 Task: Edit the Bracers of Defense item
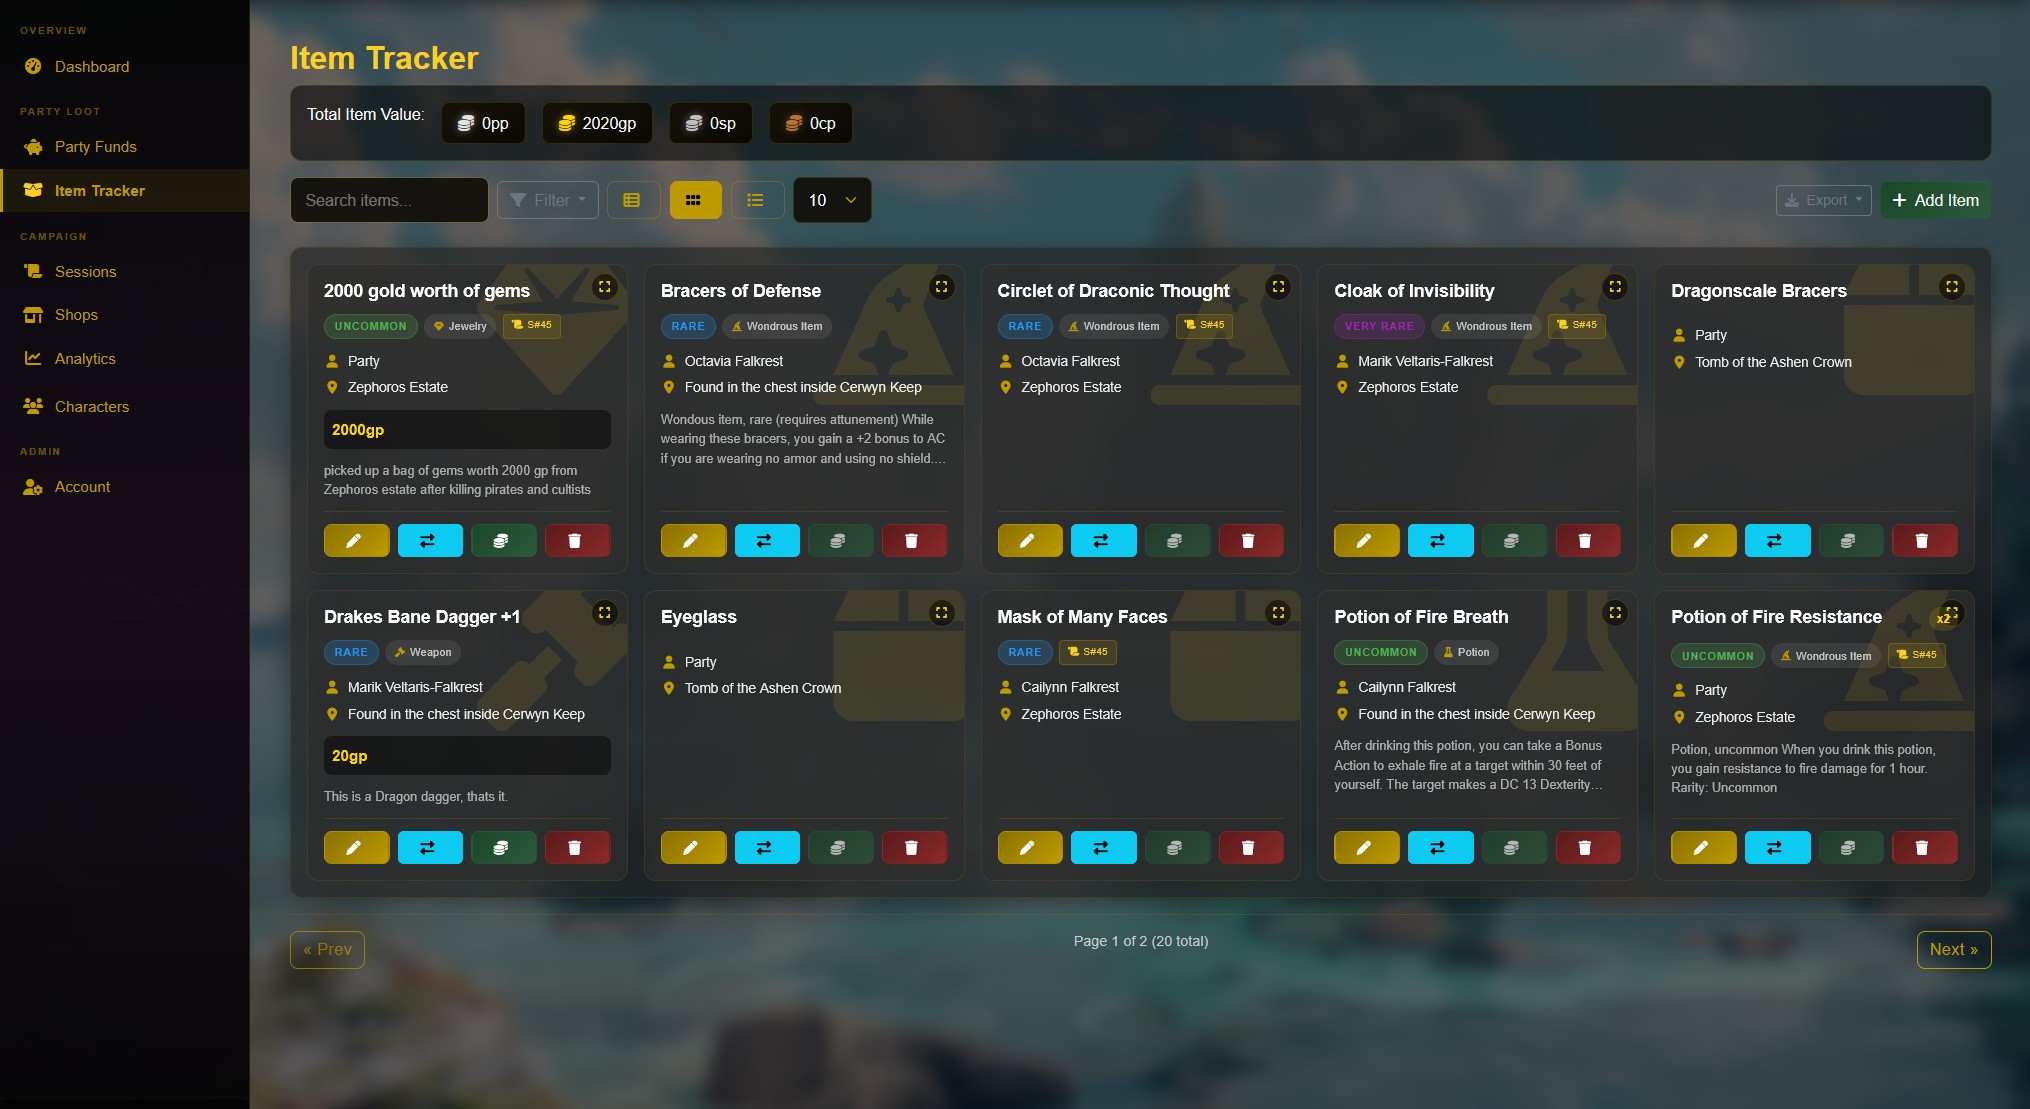[x=693, y=540]
